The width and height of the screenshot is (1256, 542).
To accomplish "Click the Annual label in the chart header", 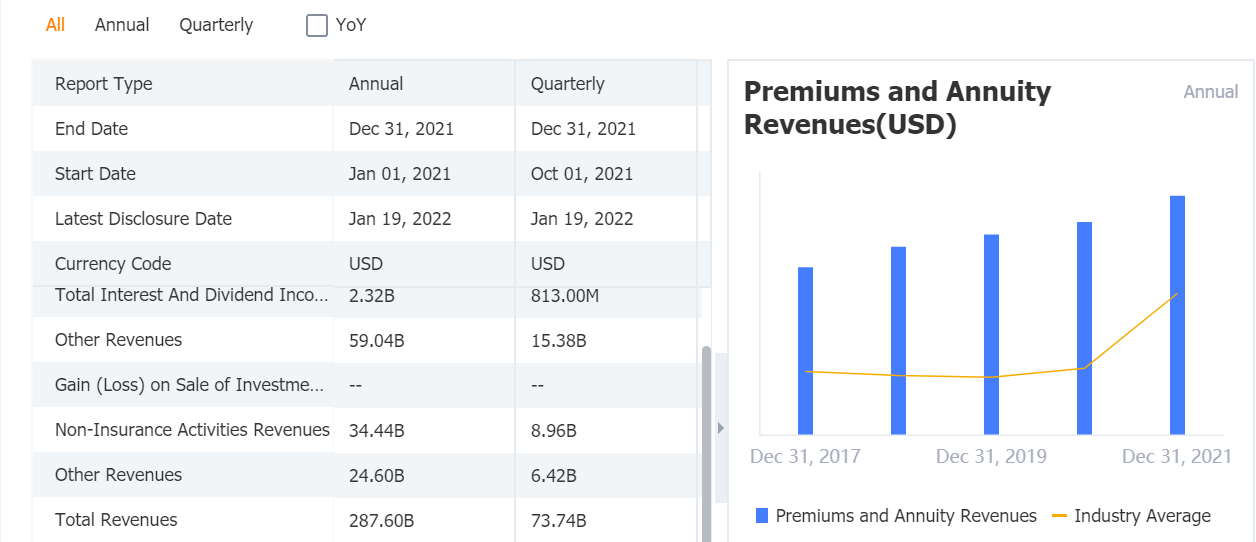I will pyautogui.click(x=1210, y=92).
